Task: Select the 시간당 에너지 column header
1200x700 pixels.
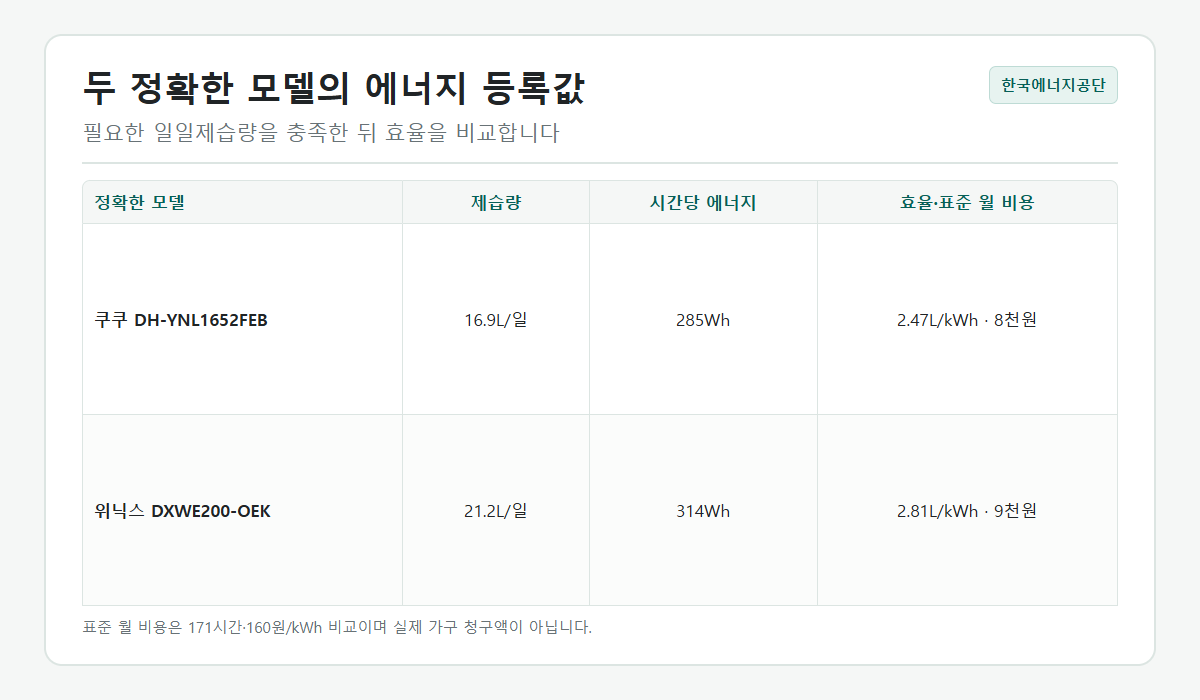Action: click(x=703, y=202)
